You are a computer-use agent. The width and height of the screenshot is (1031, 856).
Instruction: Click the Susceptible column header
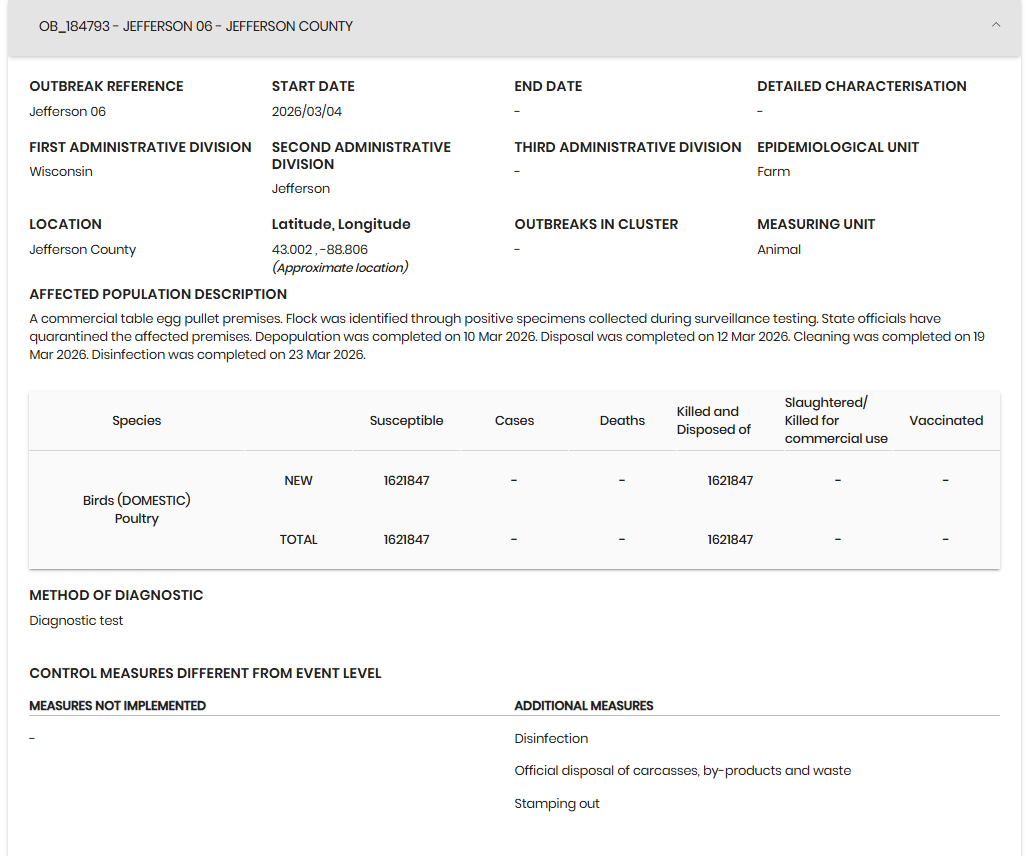click(406, 421)
